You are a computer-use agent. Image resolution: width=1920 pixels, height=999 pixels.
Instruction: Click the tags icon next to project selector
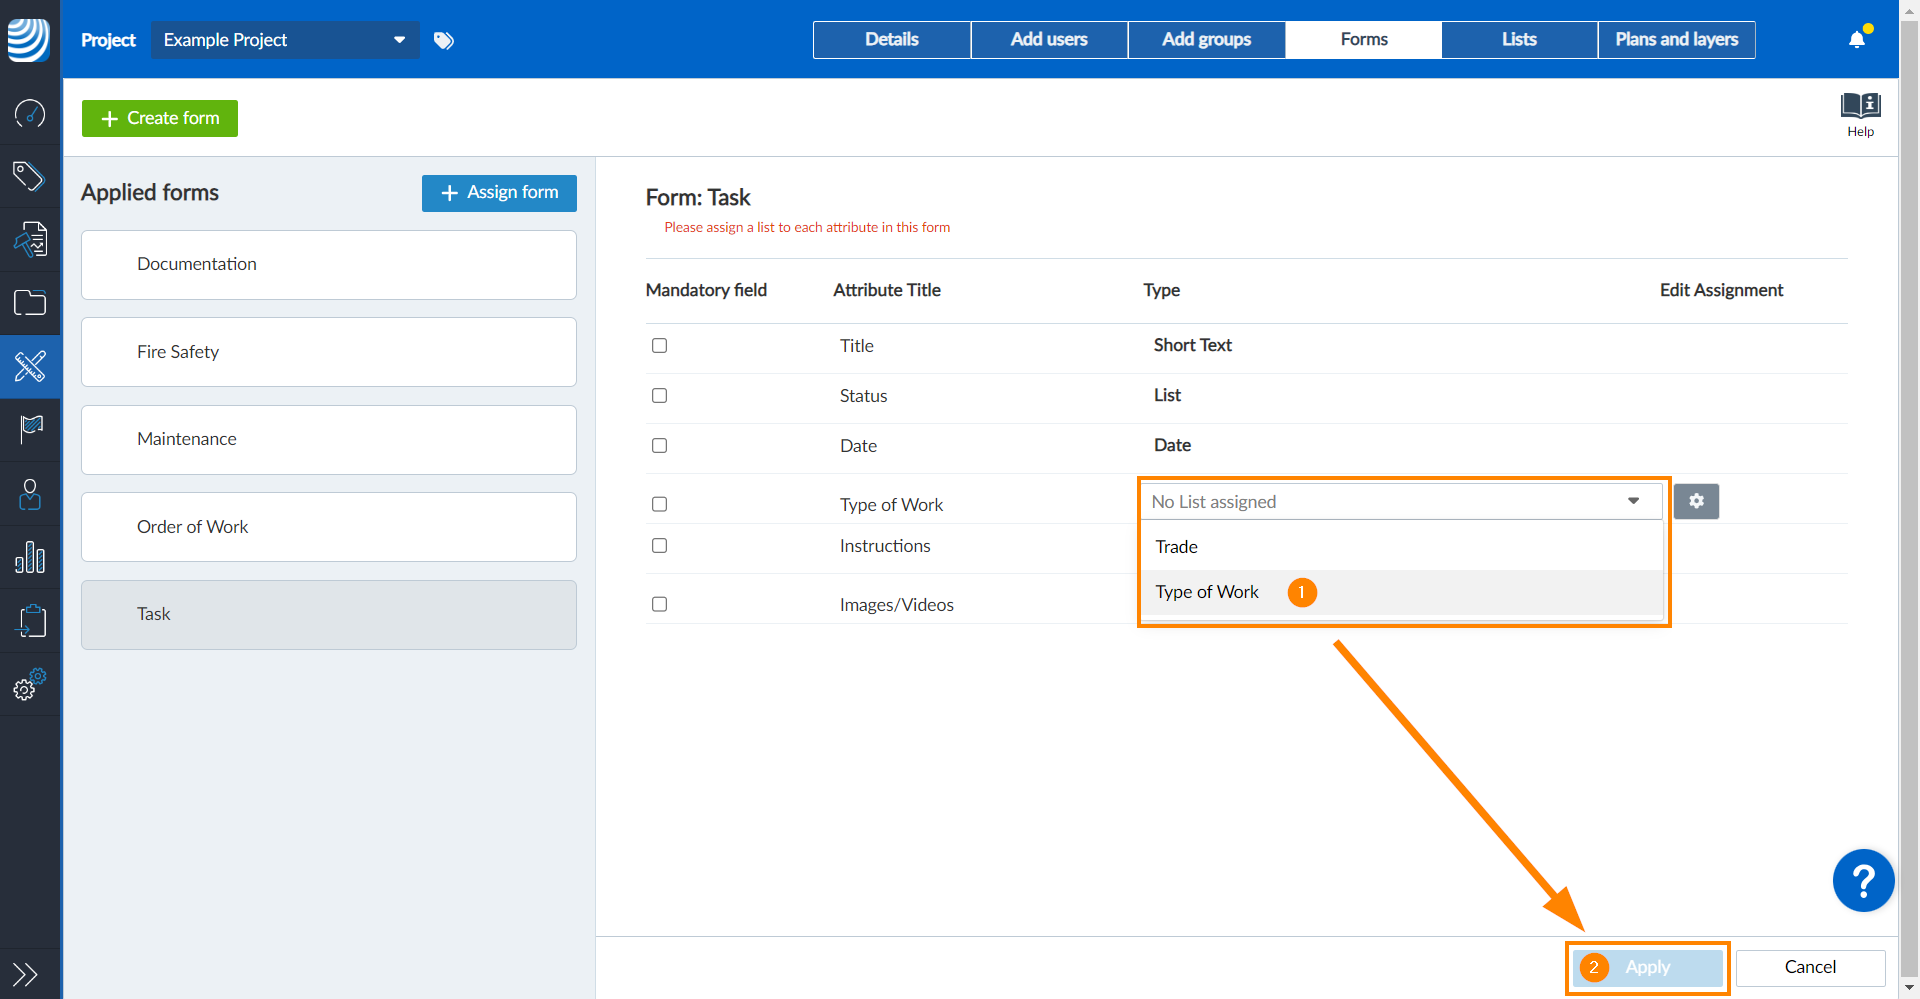pyautogui.click(x=444, y=40)
